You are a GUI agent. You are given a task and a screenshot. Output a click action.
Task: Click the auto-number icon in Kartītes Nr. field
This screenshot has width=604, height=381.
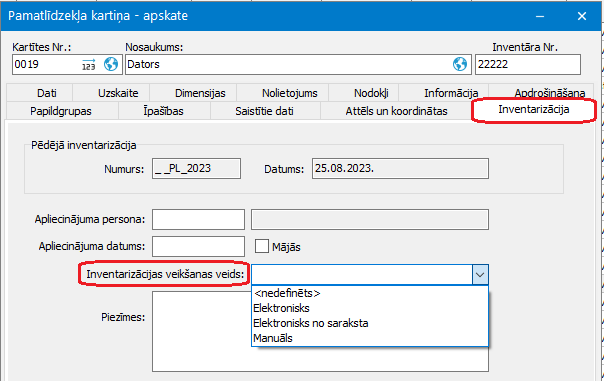coord(89,64)
